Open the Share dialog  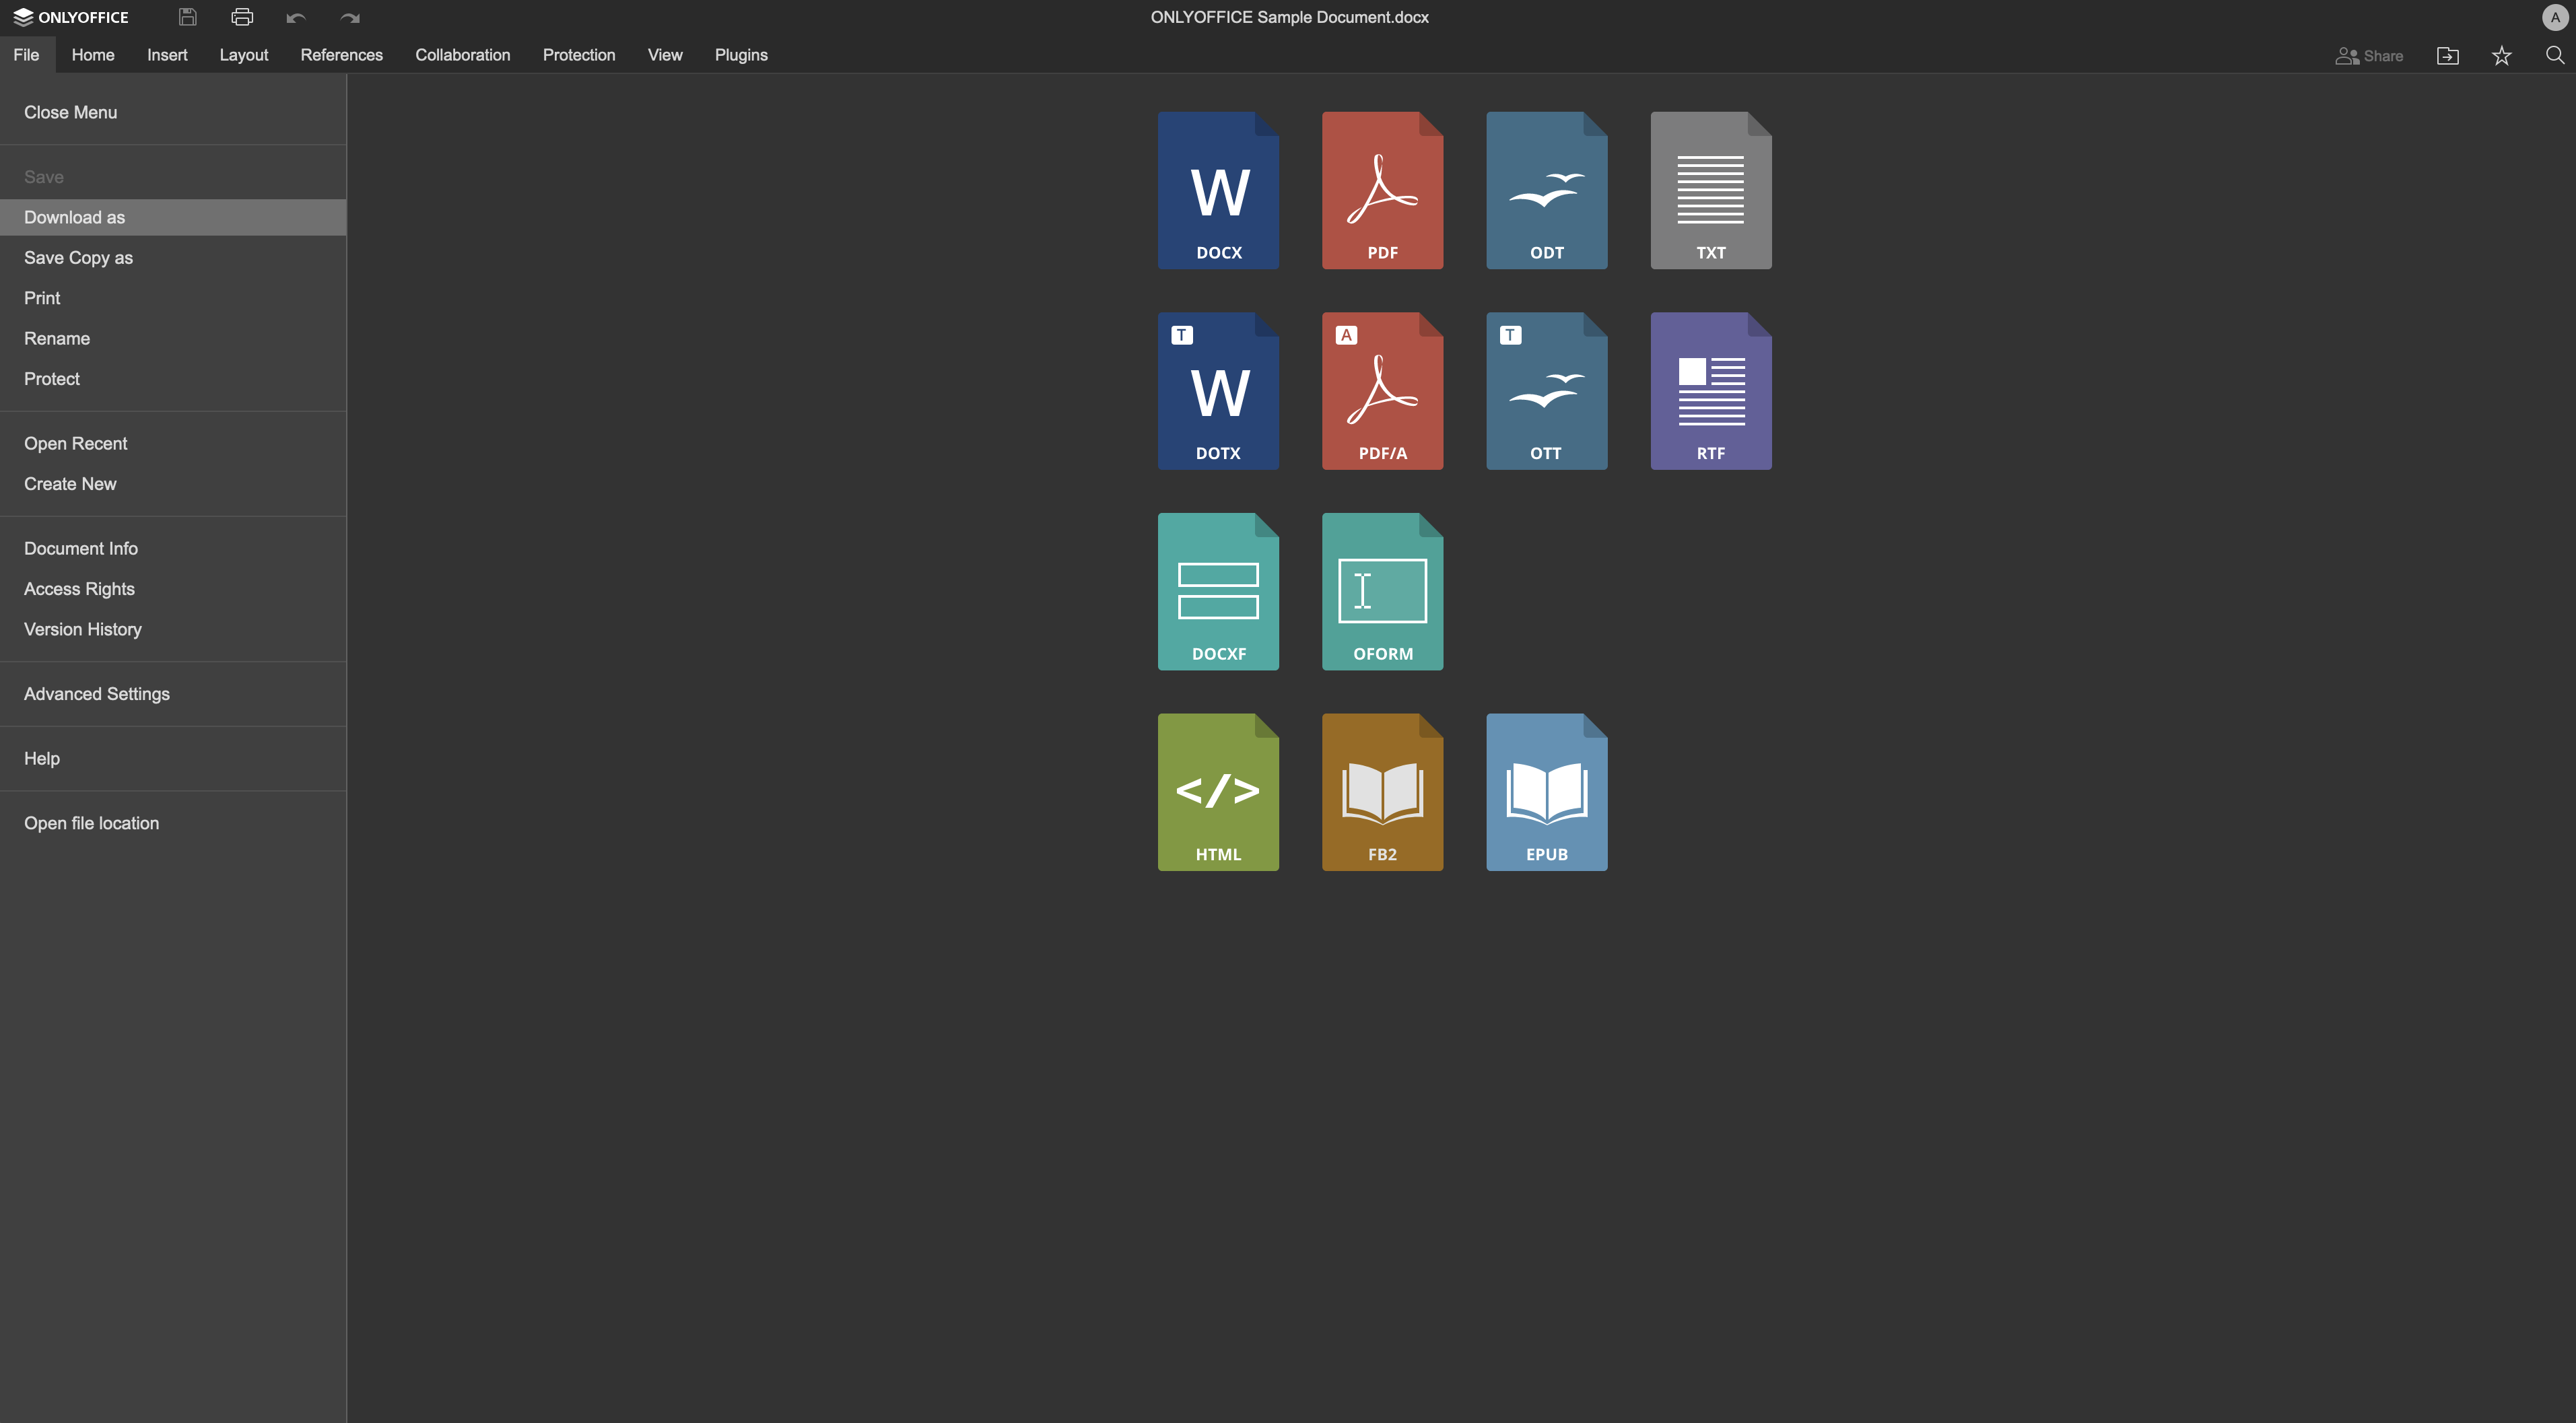[x=2369, y=56]
